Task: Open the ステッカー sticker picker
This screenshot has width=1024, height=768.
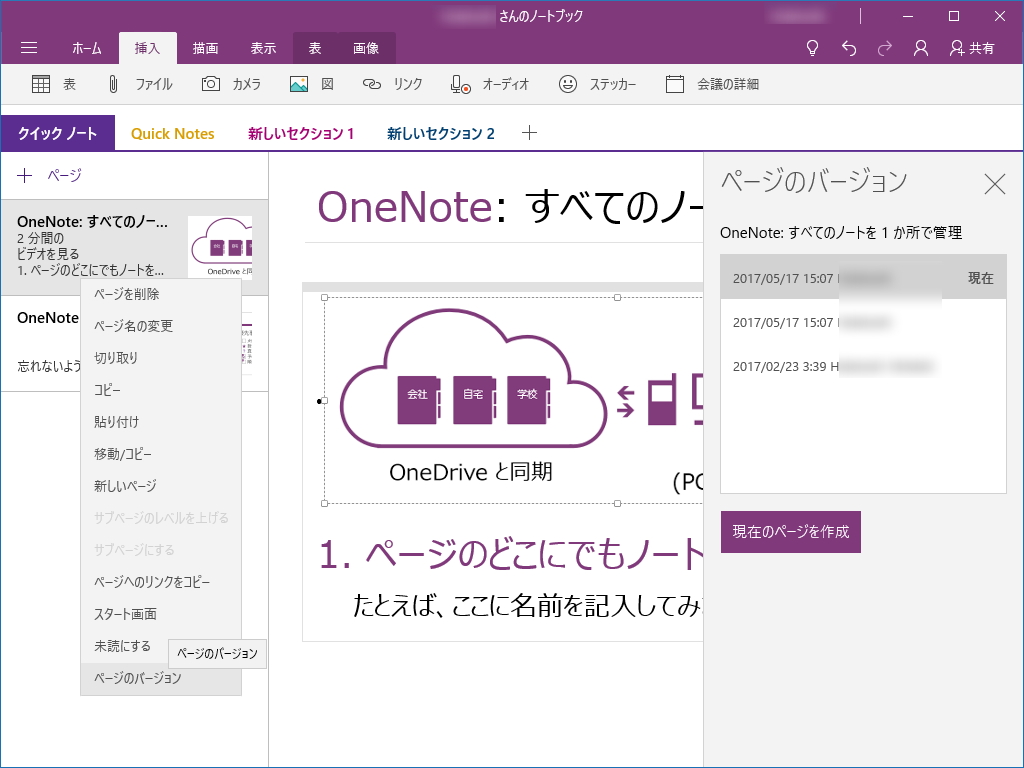Action: pos(597,84)
